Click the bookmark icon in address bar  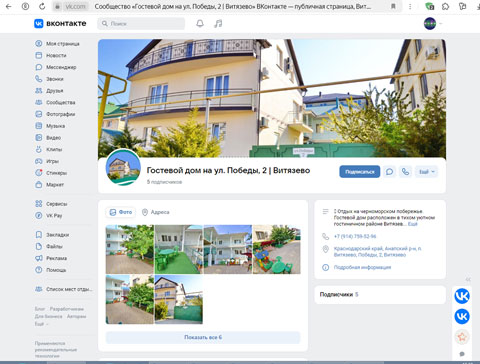pos(393,6)
